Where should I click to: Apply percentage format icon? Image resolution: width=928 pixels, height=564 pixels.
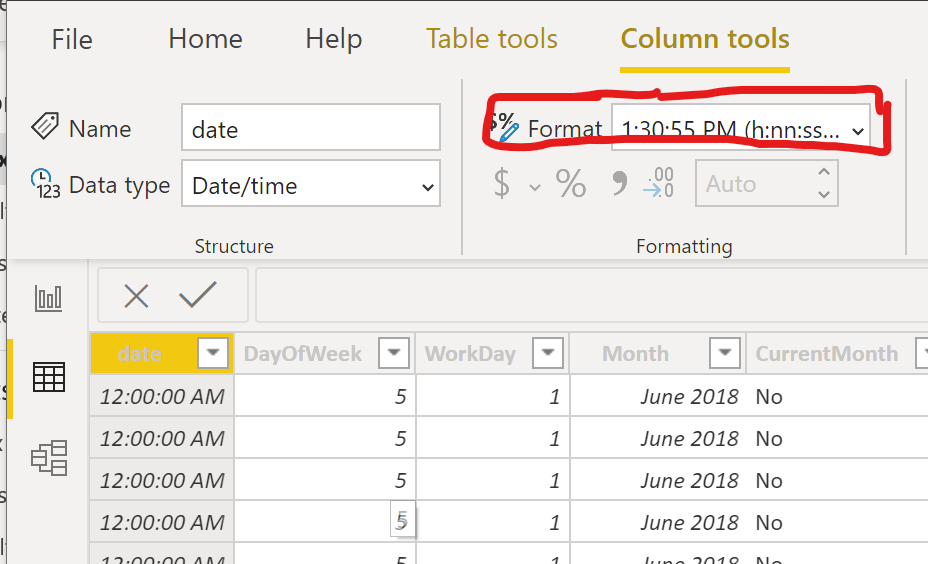tap(571, 183)
